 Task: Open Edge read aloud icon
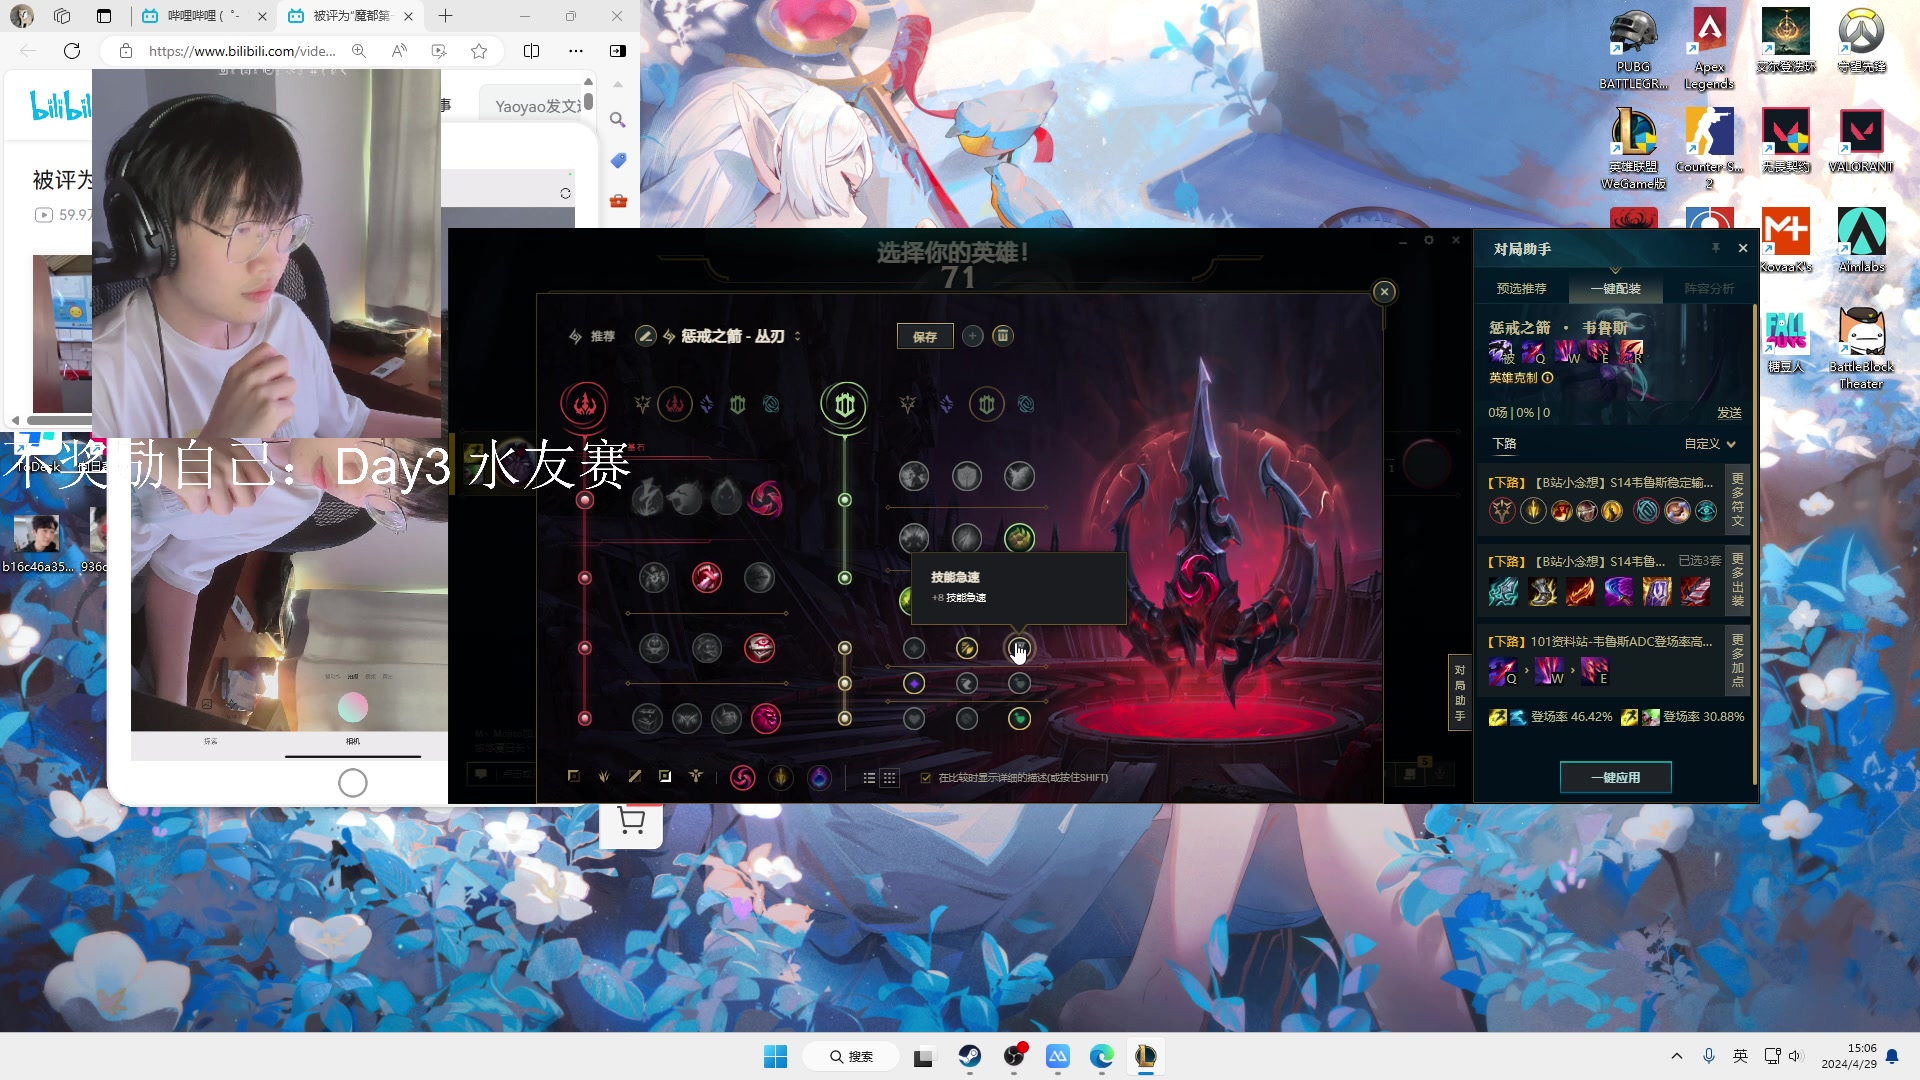click(x=399, y=51)
